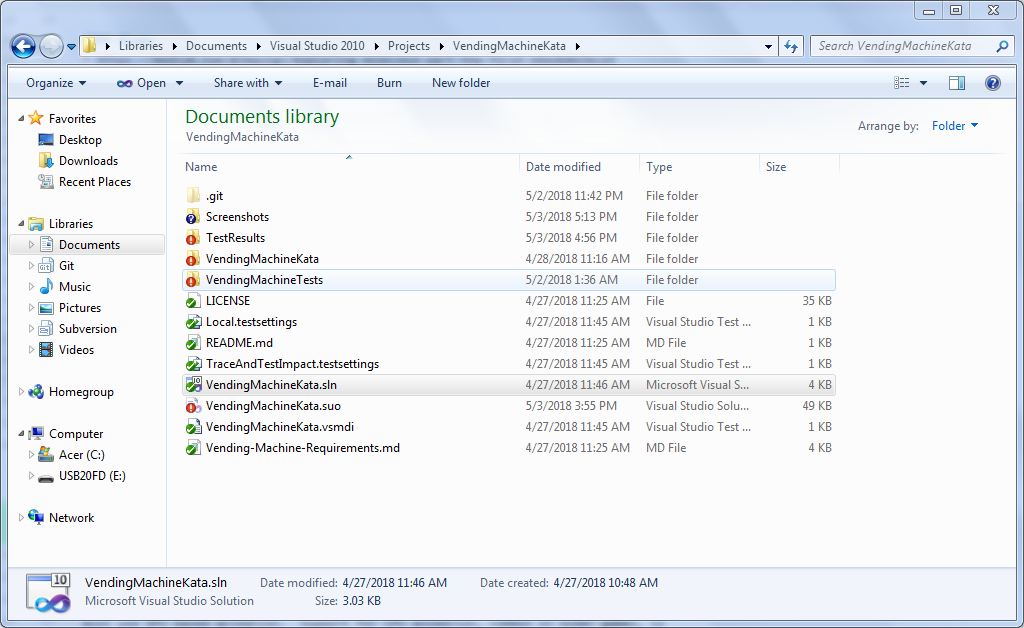Click the Burn toolbar button

coord(389,83)
